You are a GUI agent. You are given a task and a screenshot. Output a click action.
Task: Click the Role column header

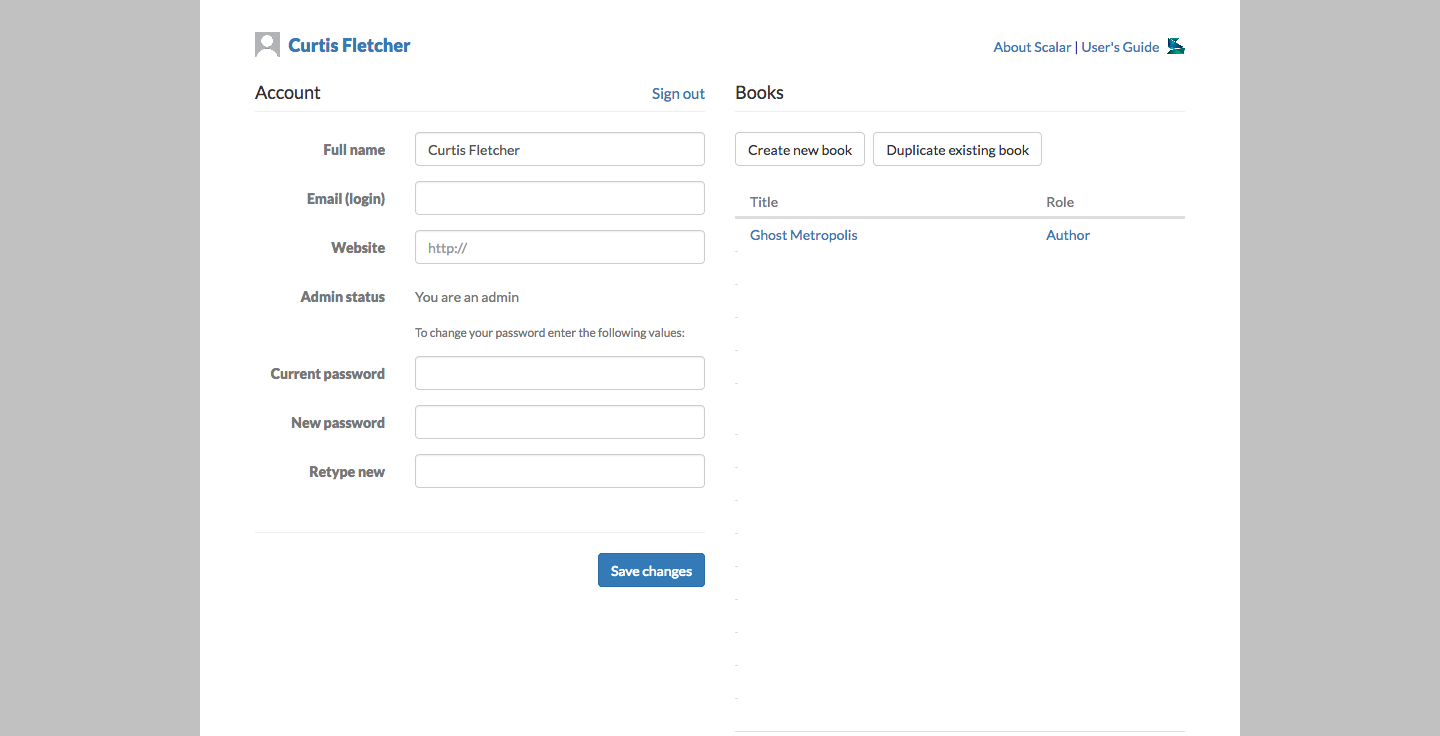[x=1059, y=202]
